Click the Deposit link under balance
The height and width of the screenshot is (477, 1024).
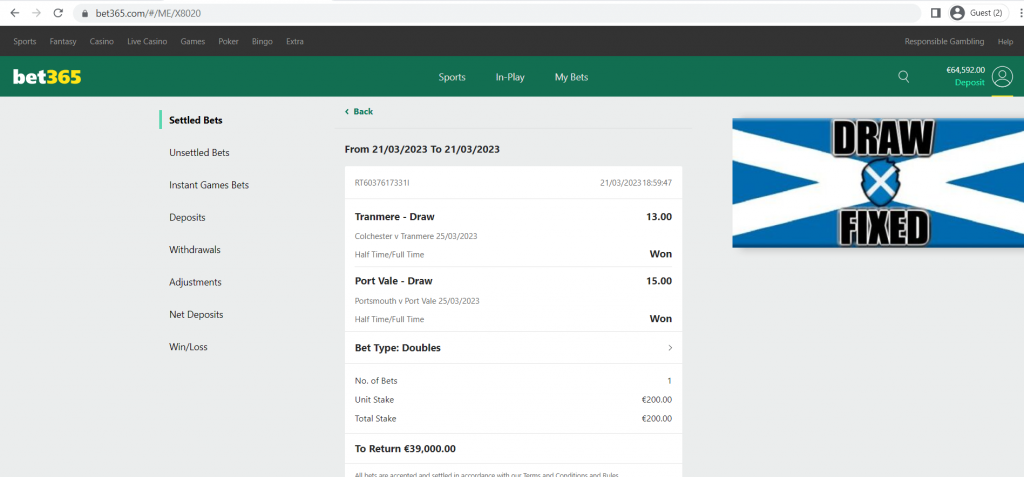click(969, 83)
